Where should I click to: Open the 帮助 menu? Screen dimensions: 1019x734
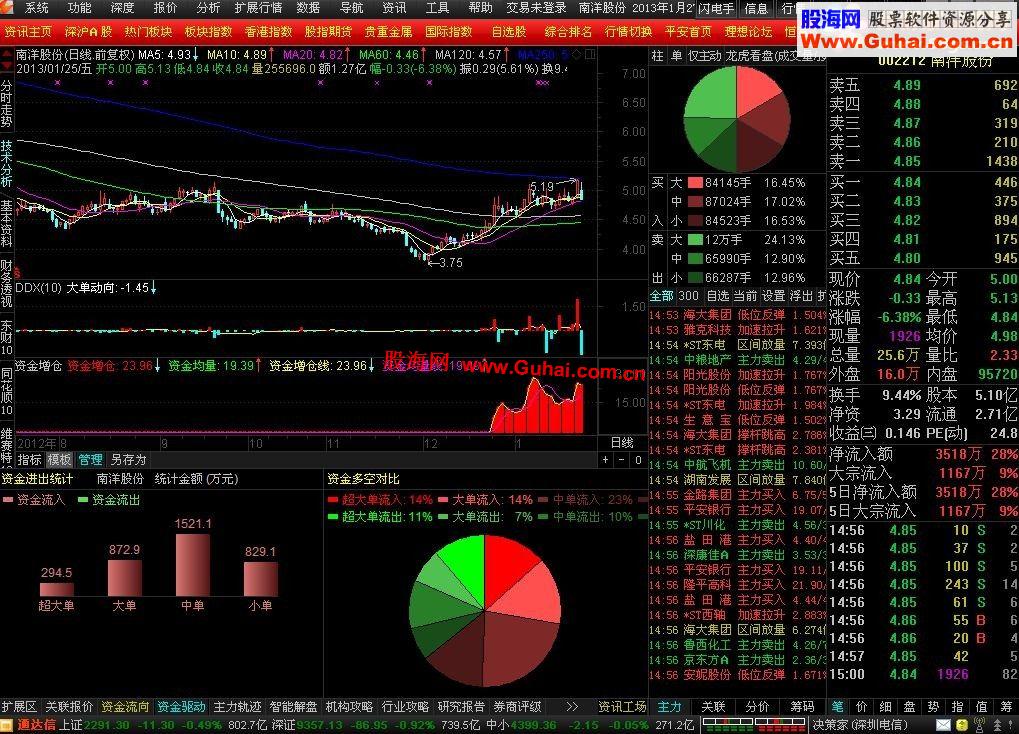pyautogui.click(x=480, y=8)
